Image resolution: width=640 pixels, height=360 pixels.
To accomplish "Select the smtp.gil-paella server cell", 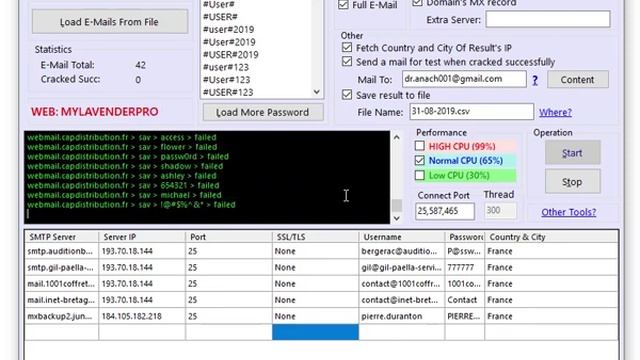I will [x=62, y=267].
